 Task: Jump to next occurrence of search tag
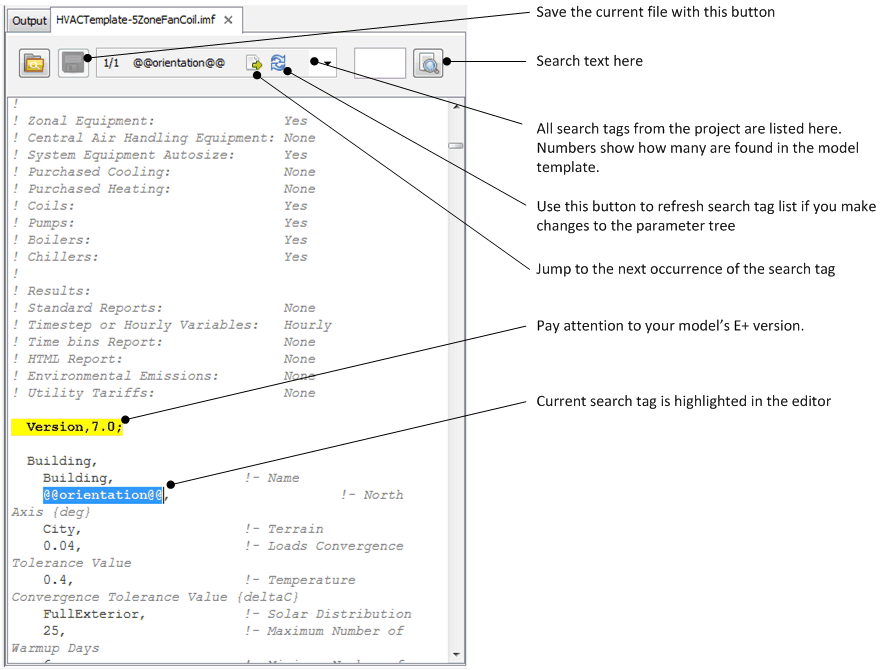[254, 63]
